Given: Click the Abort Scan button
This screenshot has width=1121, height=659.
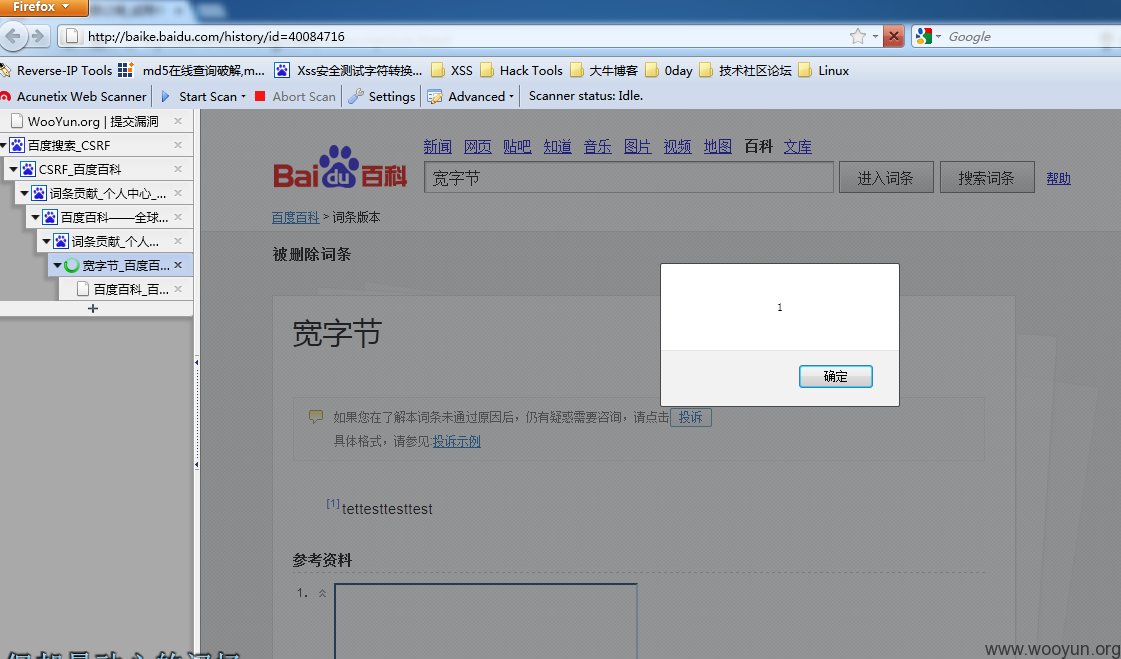Looking at the screenshot, I should (295, 96).
